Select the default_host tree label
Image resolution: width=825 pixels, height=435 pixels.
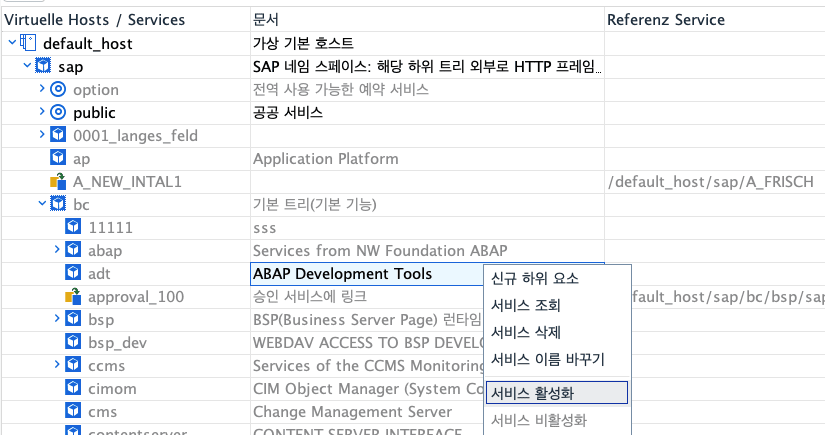tap(88, 44)
